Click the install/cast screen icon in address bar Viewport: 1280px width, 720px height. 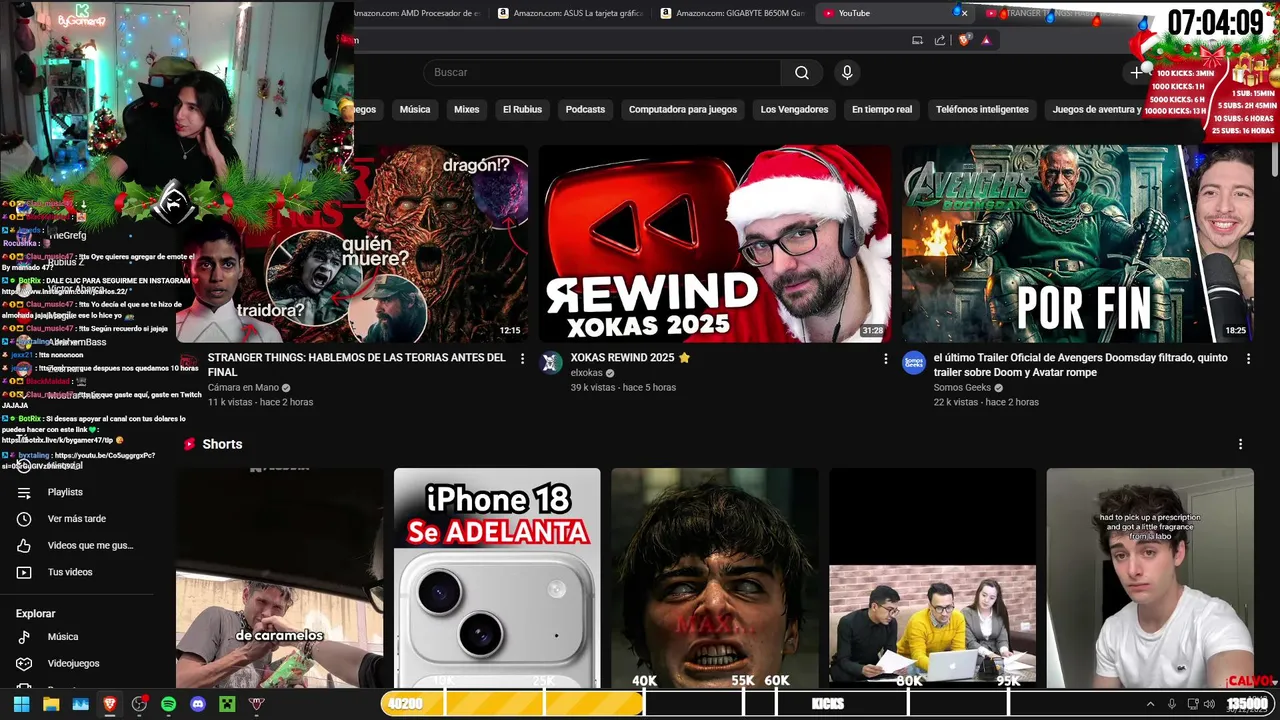point(917,40)
